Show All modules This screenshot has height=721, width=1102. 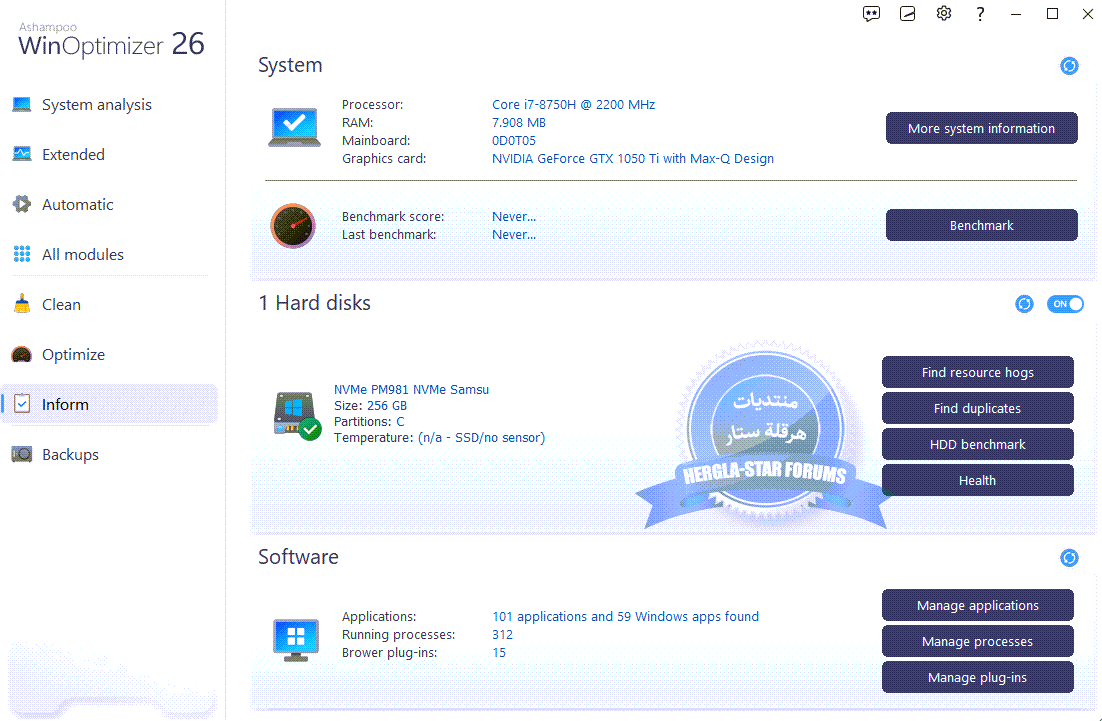(x=83, y=254)
